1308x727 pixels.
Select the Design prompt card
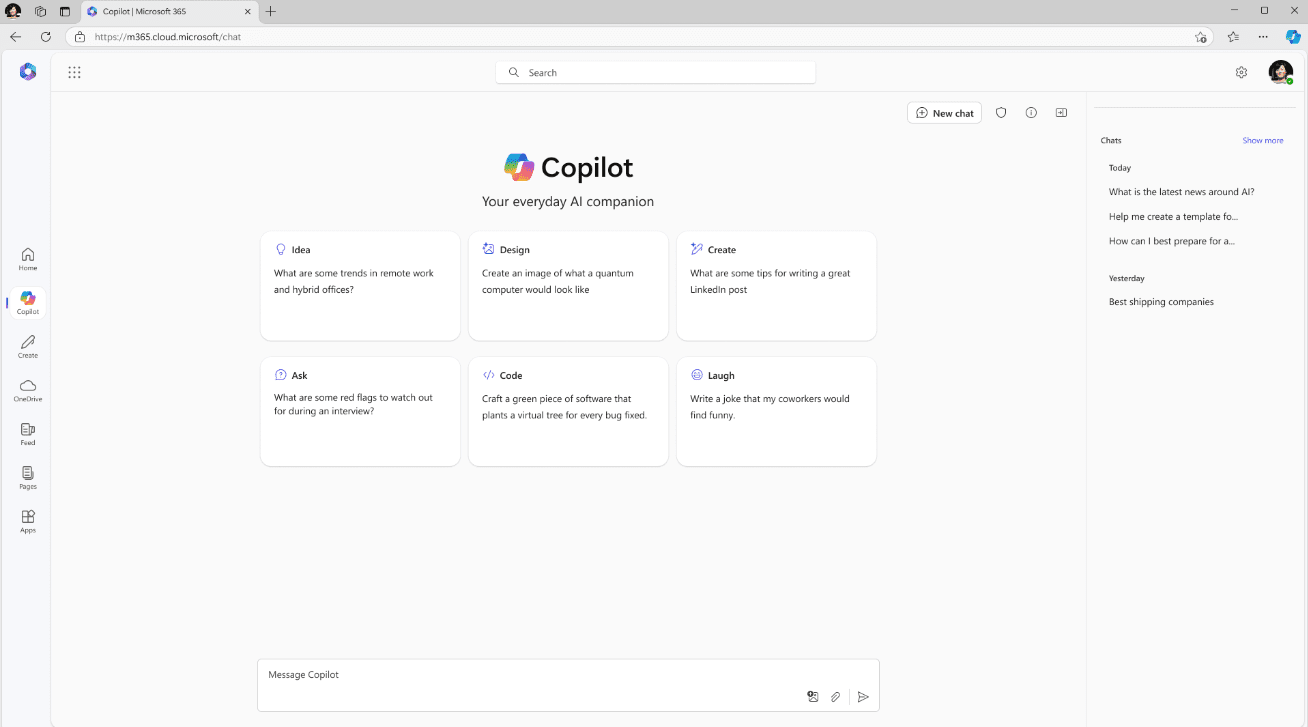click(x=568, y=286)
